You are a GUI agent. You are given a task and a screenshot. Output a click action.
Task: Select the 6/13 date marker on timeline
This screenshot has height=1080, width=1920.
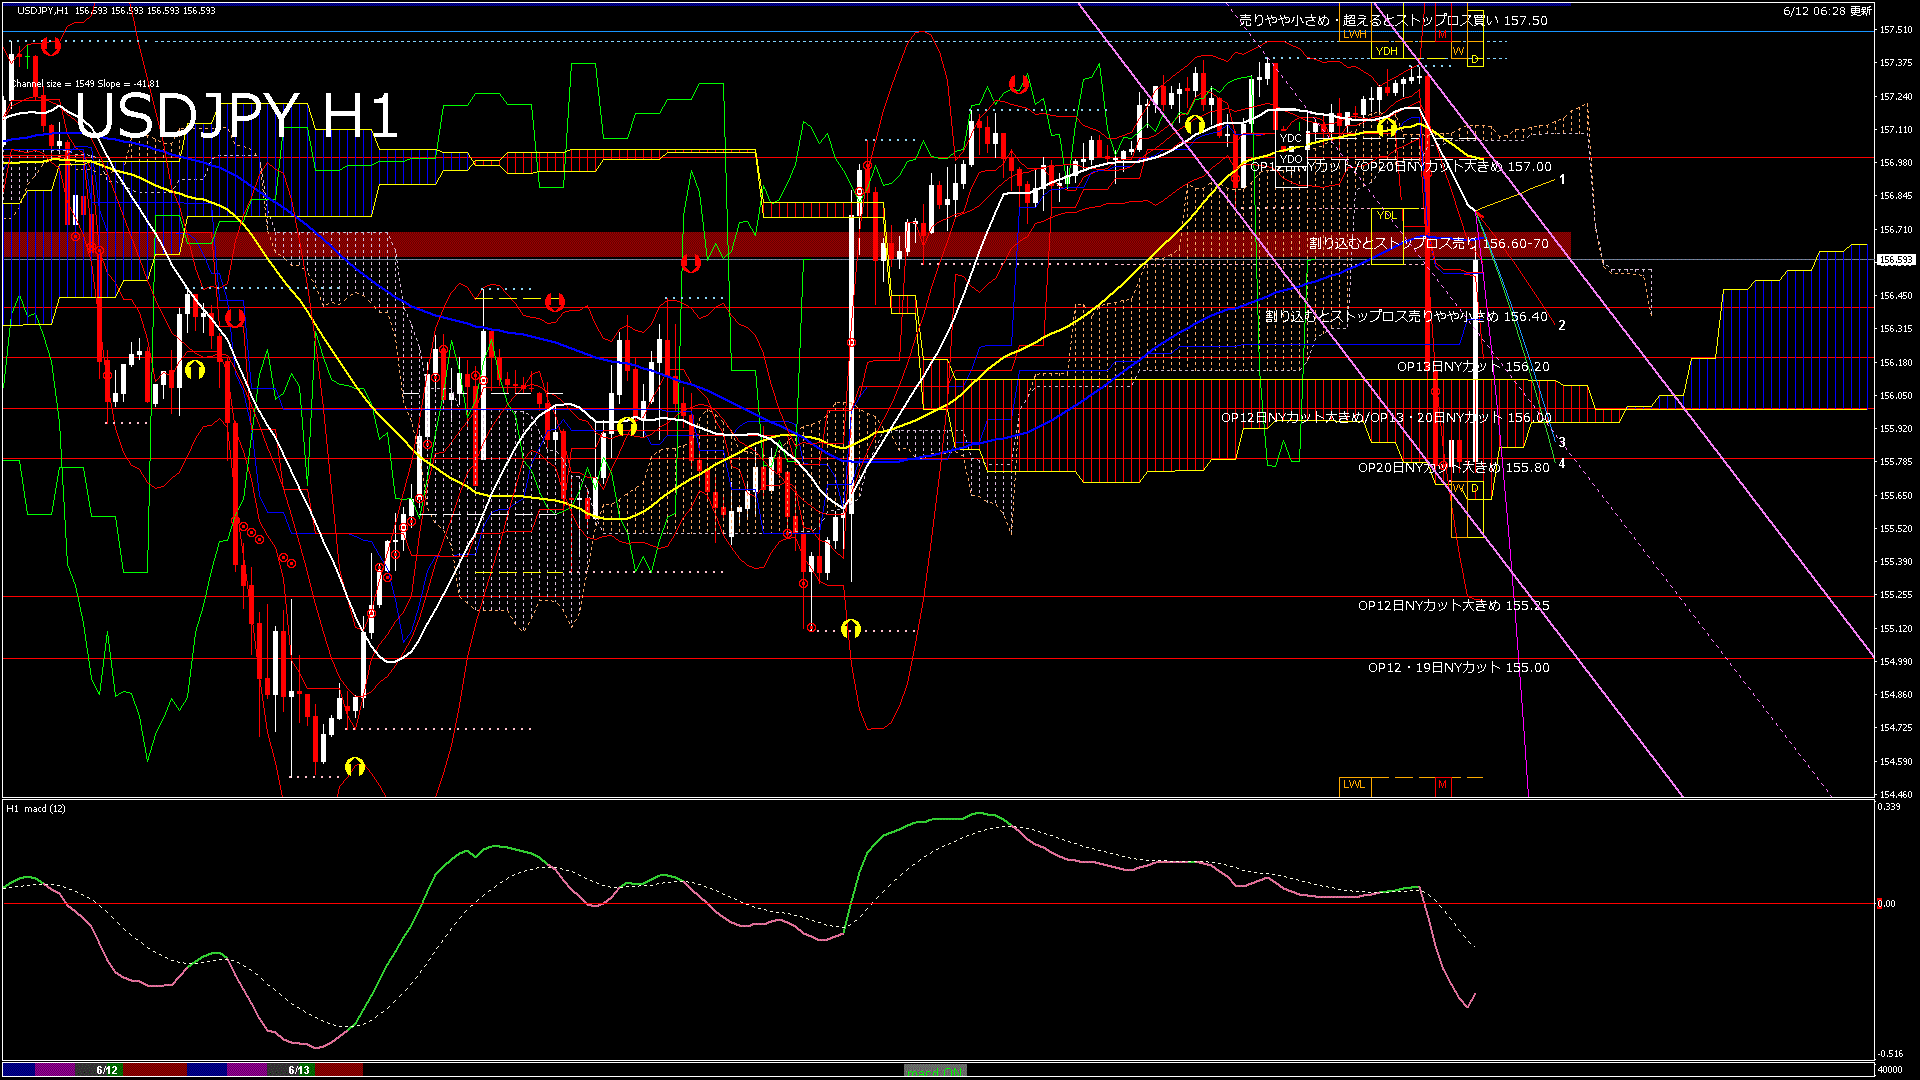(299, 1070)
